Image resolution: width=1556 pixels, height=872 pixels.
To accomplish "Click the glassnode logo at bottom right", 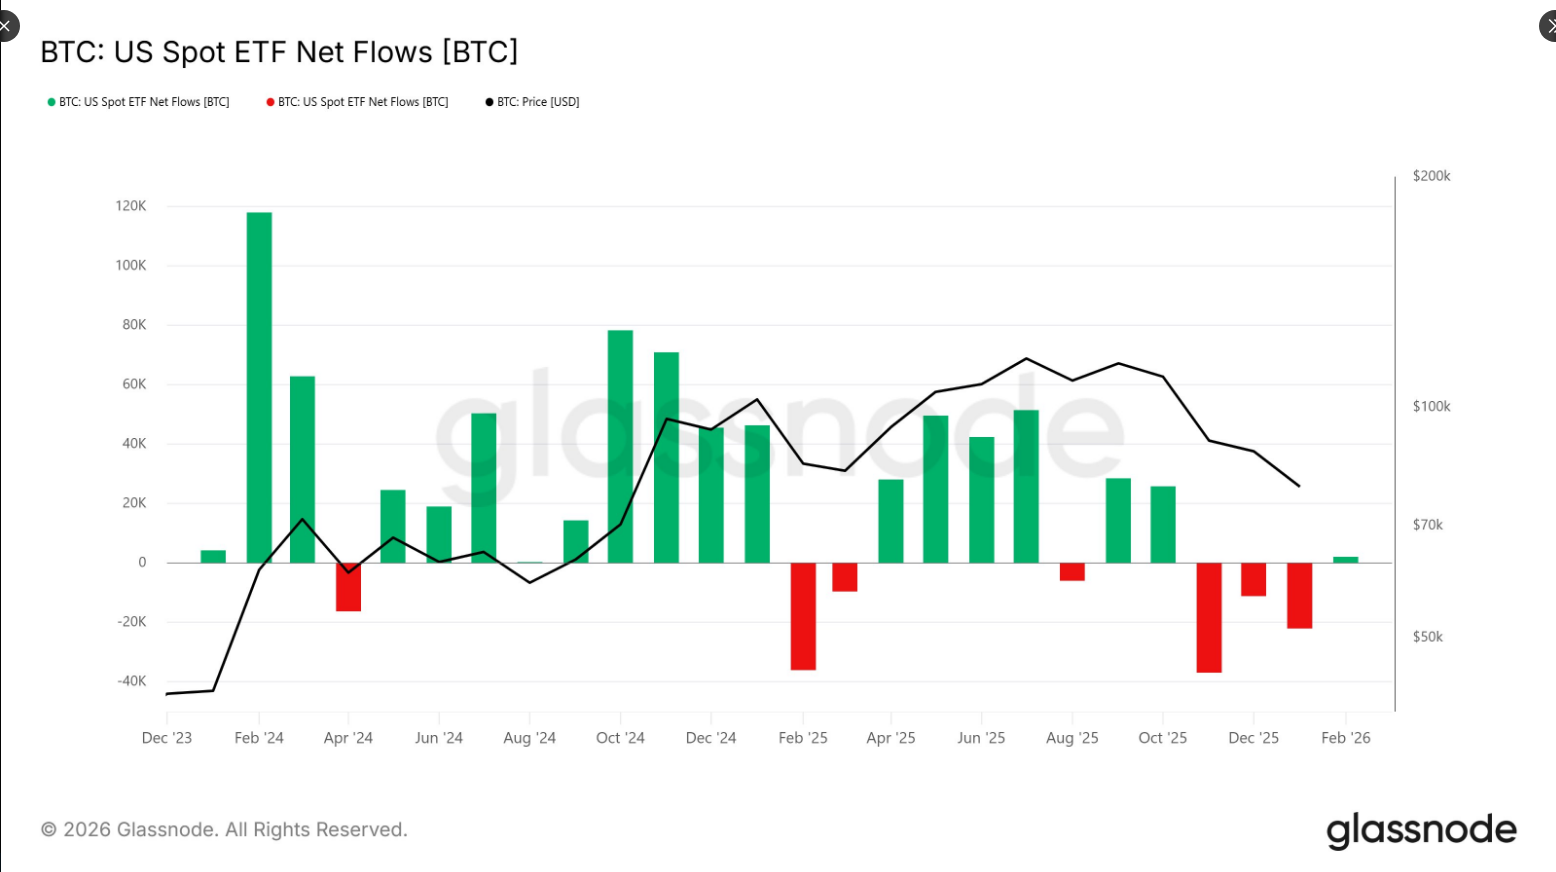I will [x=1421, y=831].
